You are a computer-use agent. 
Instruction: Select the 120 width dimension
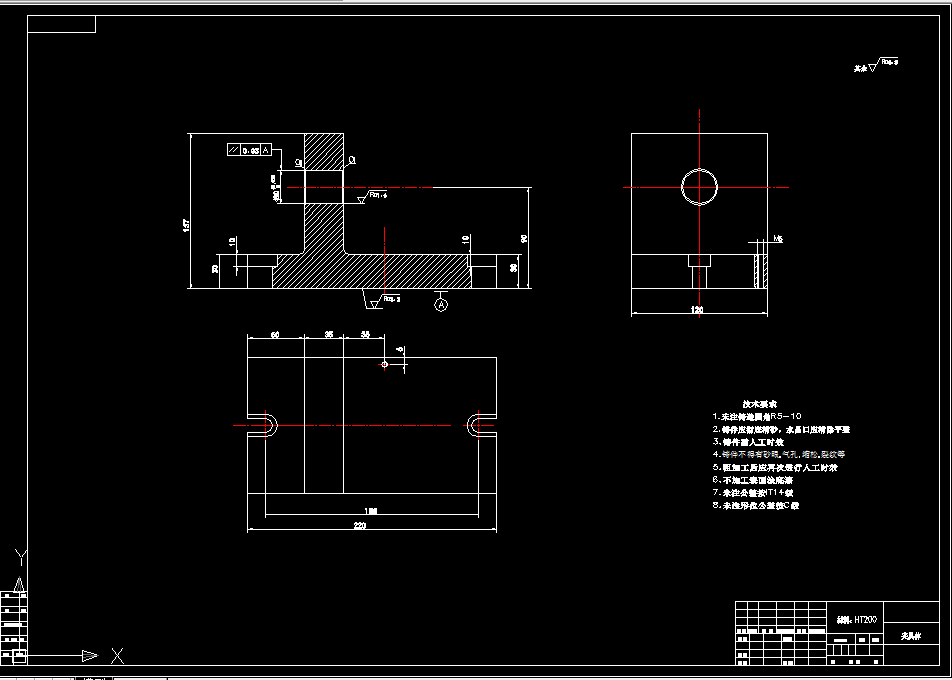[x=697, y=310]
